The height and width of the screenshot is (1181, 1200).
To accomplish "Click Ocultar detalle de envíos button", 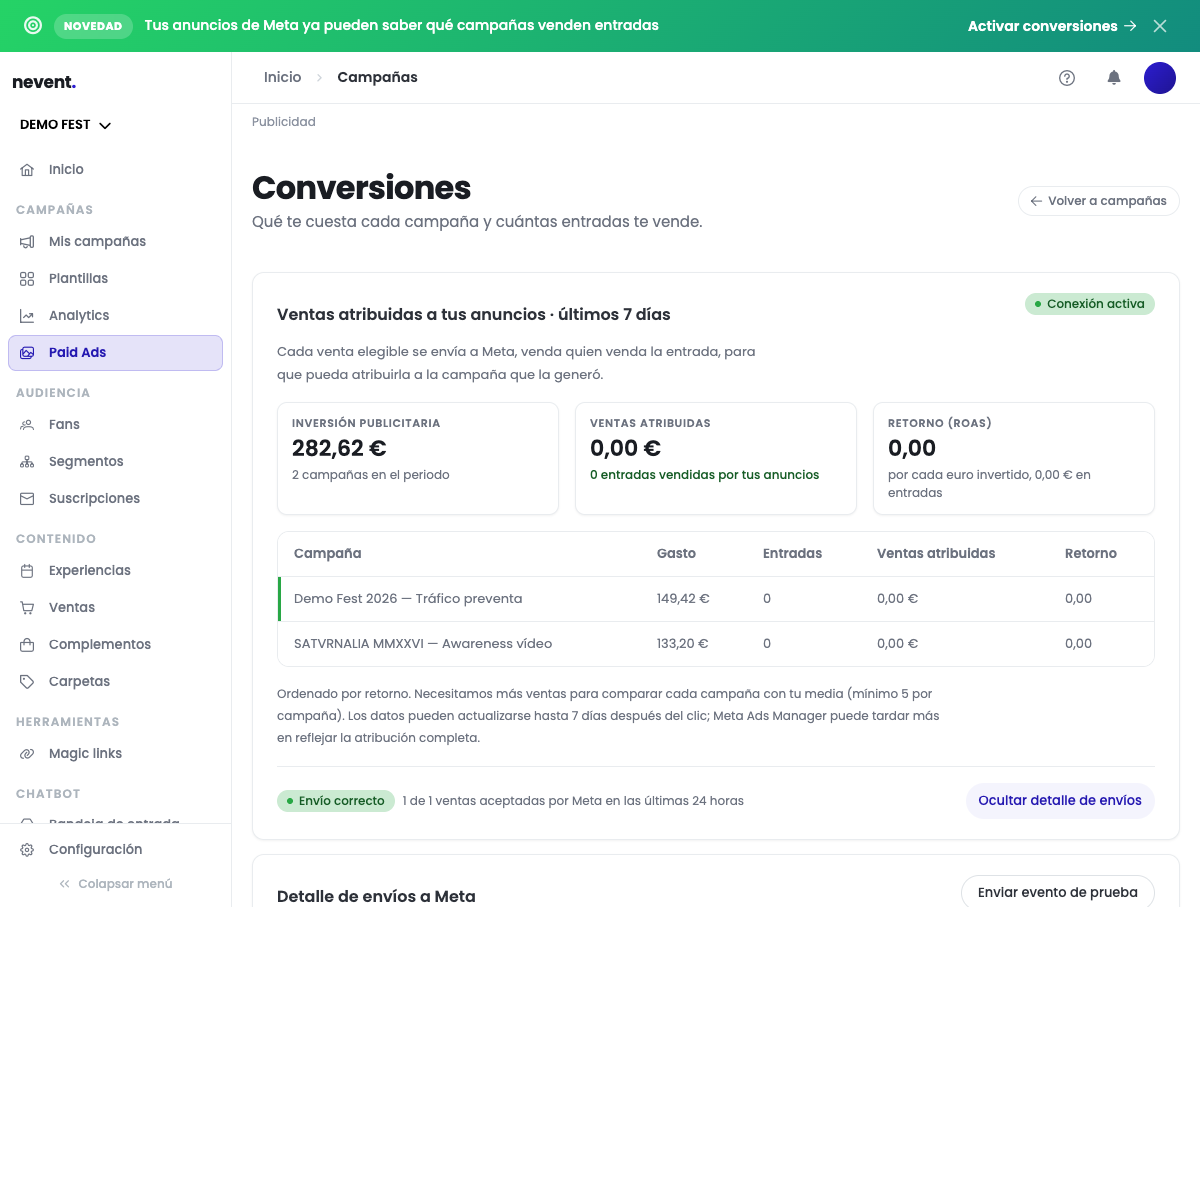I will (x=1060, y=801).
